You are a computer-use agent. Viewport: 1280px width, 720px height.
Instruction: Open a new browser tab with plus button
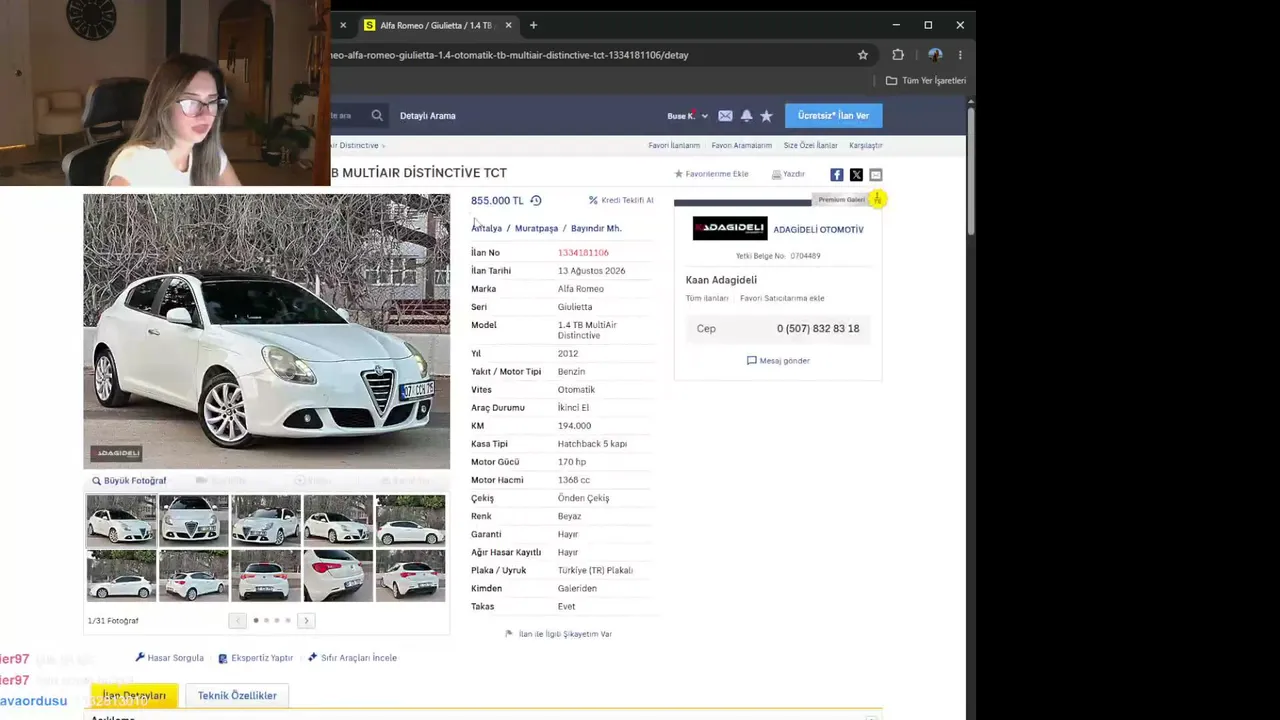coord(533,25)
